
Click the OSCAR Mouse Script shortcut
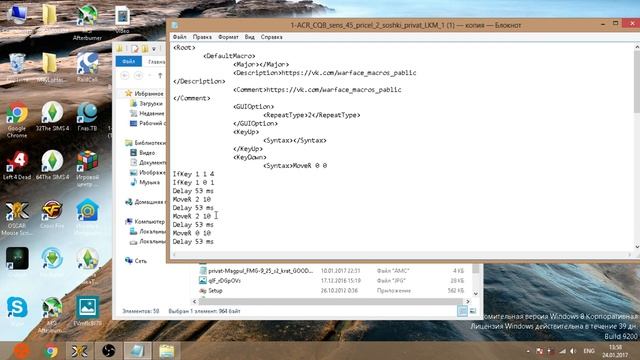pyautogui.click(x=17, y=218)
